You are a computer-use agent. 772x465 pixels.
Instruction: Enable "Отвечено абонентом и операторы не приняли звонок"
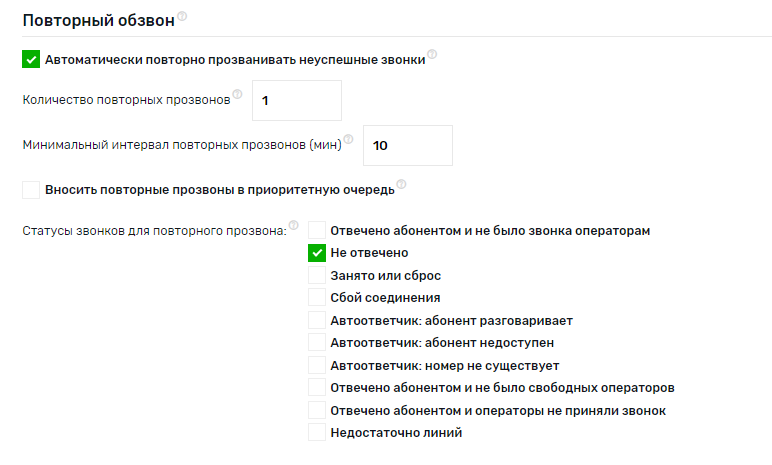[317, 410]
